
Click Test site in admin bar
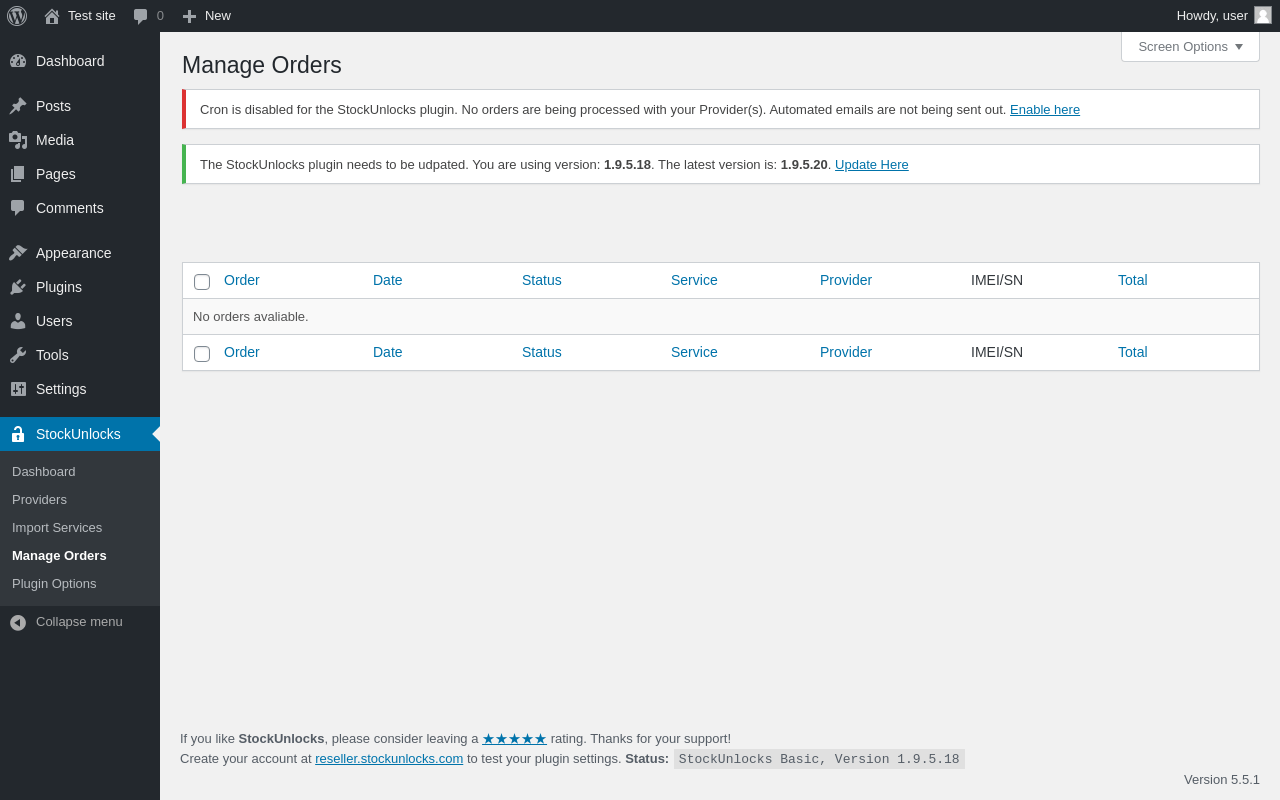coord(92,15)
